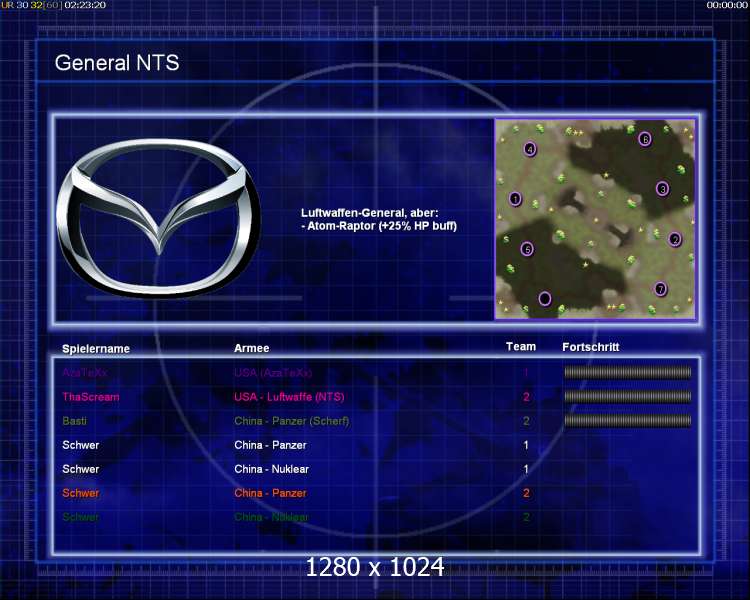Click the "Luftwaffen-General, aber:" description line
This screenshot has height=600, width=750.
(369, 213)
